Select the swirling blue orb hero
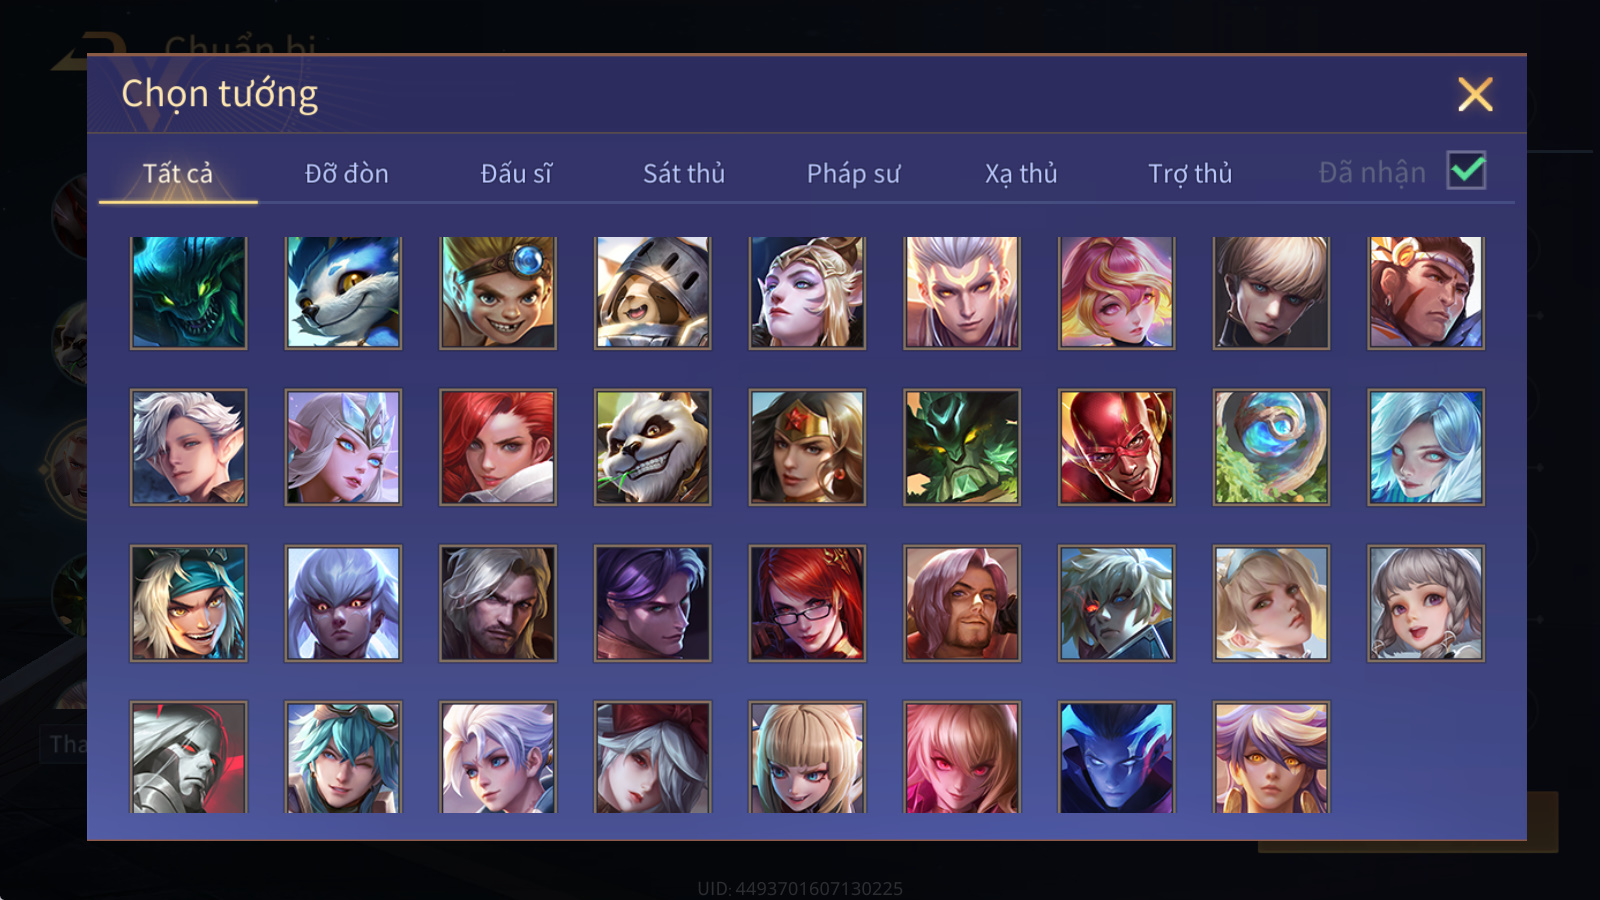1600x900 pixels. [1271, 447]
